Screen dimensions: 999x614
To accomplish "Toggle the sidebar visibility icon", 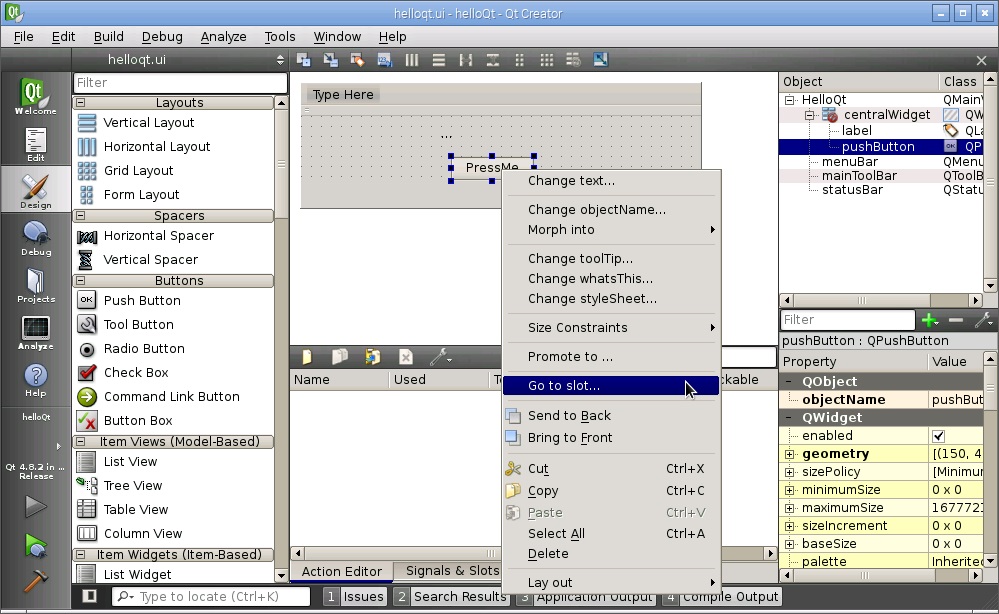I will pyautogui.click(x=90, y=596).
